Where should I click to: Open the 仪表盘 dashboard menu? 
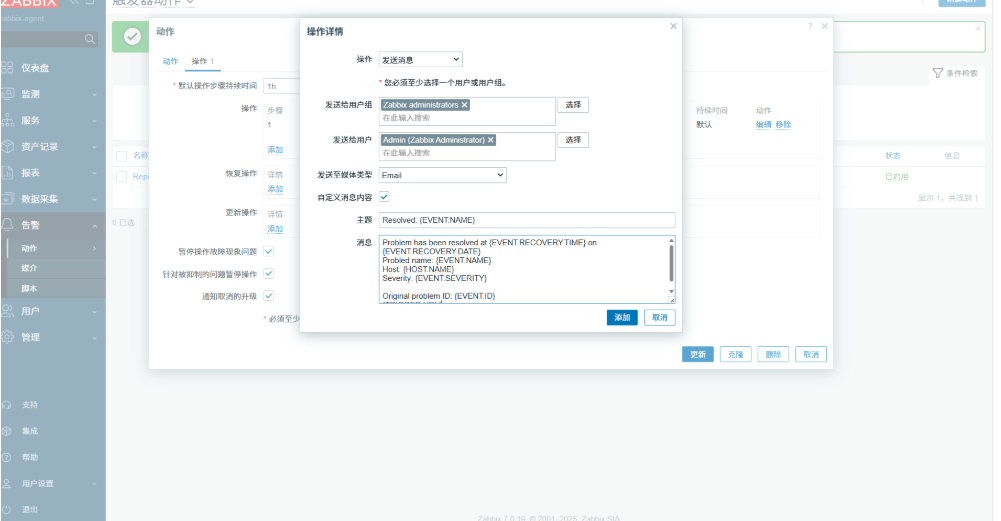[35, 68]
